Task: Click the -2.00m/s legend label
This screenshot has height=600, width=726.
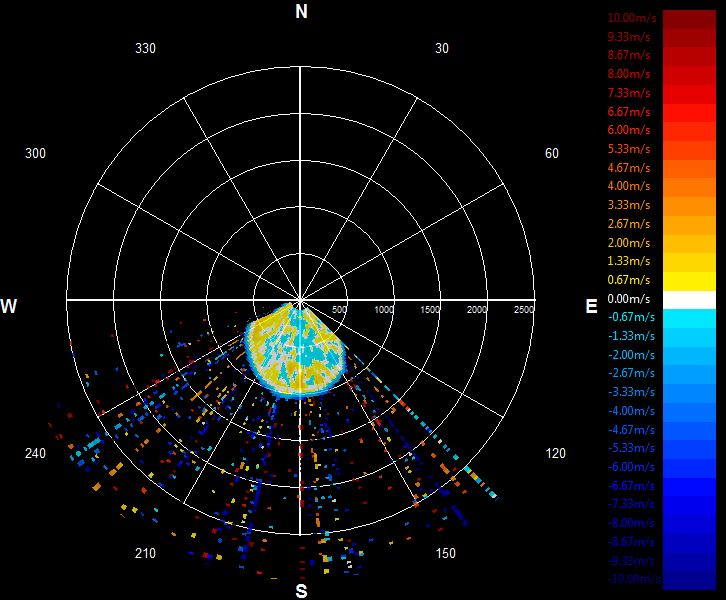Action: pyautogui.click(x=631, y=355)
